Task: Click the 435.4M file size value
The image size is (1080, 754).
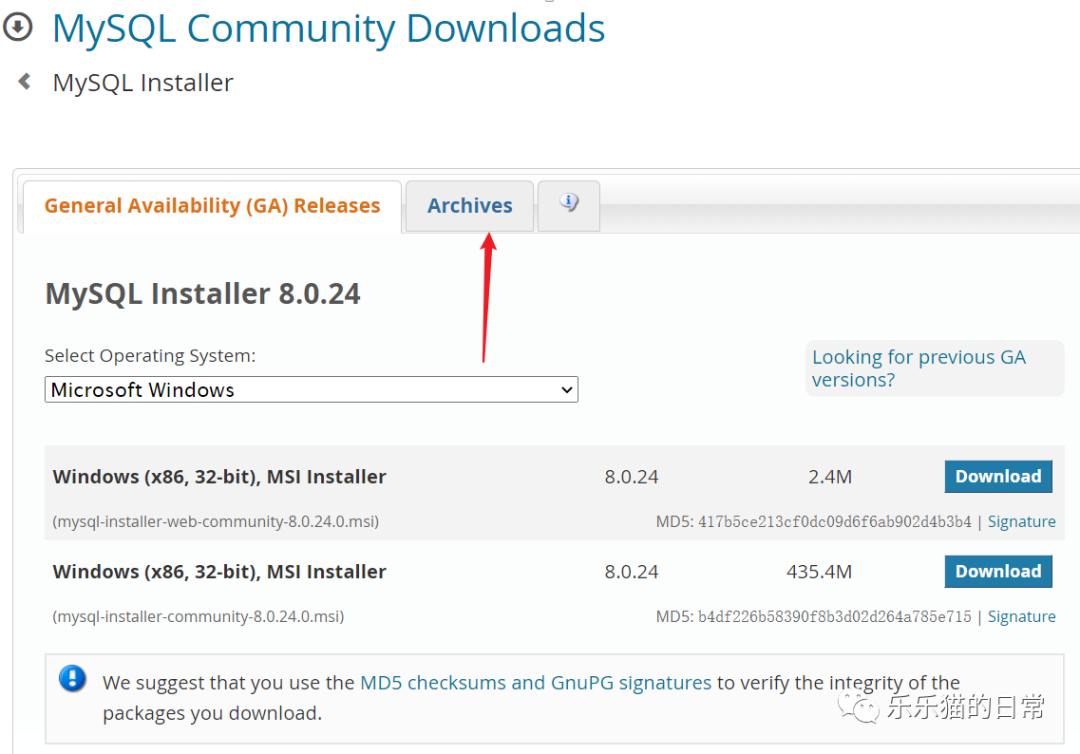Action: coord(819,572)
